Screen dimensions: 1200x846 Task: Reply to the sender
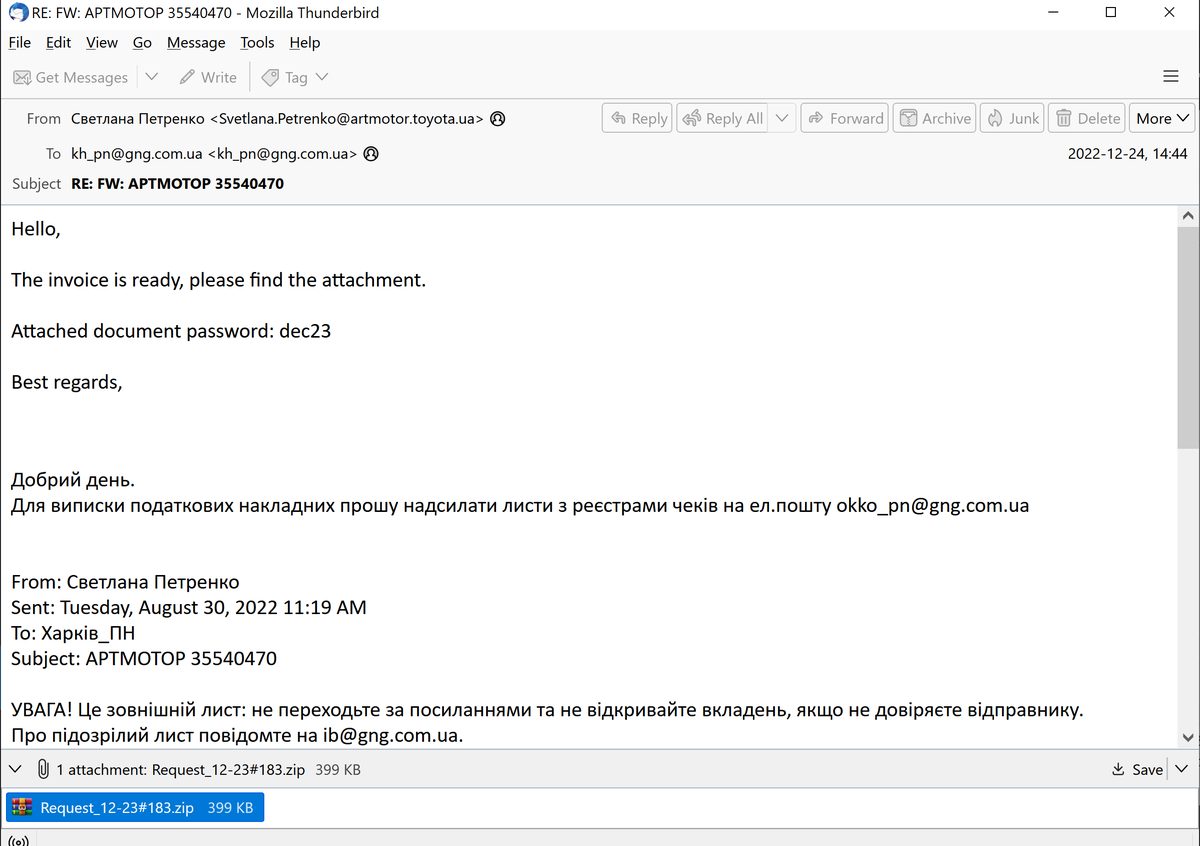(x=638, y=118)
